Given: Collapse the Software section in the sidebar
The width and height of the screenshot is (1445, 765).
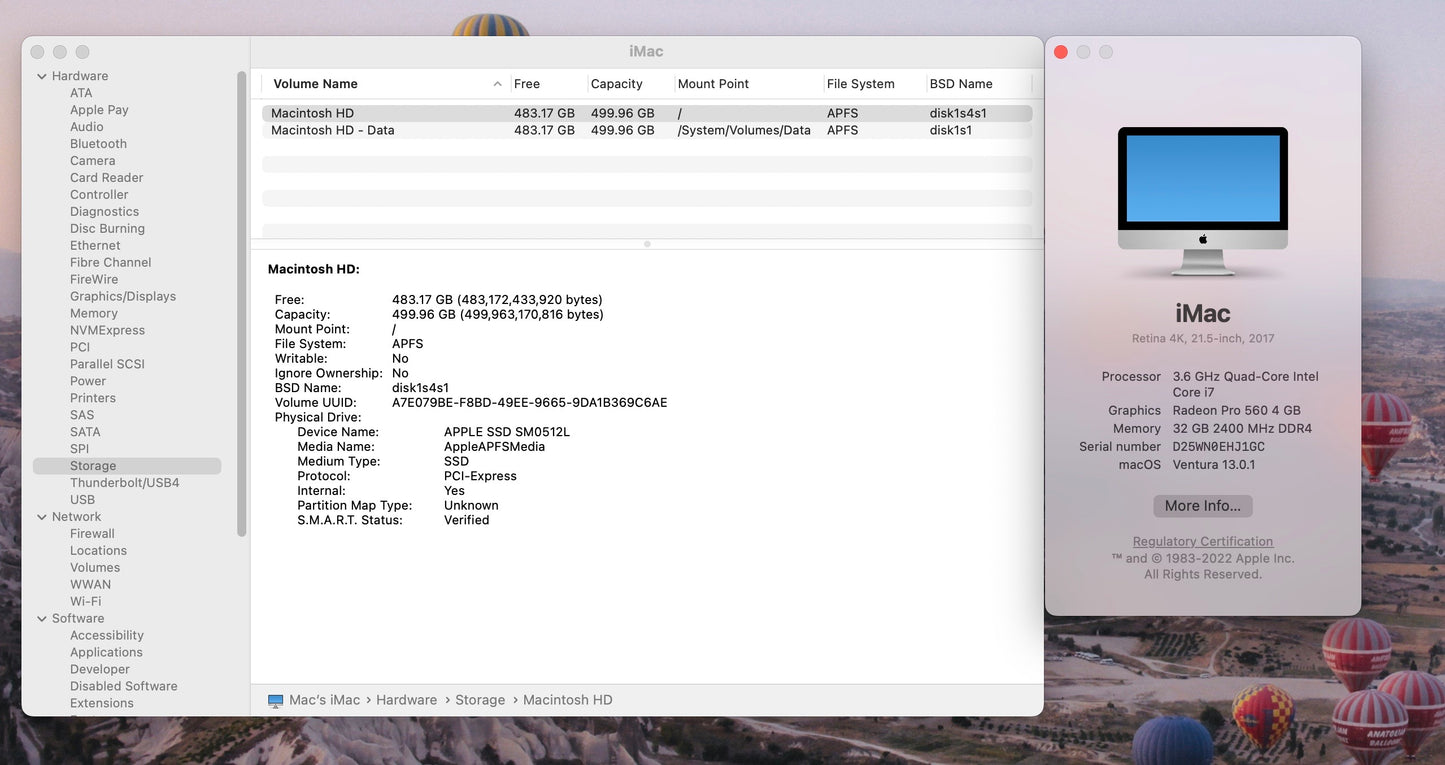Looking at the screenshot, I should (x=41, y=618).
